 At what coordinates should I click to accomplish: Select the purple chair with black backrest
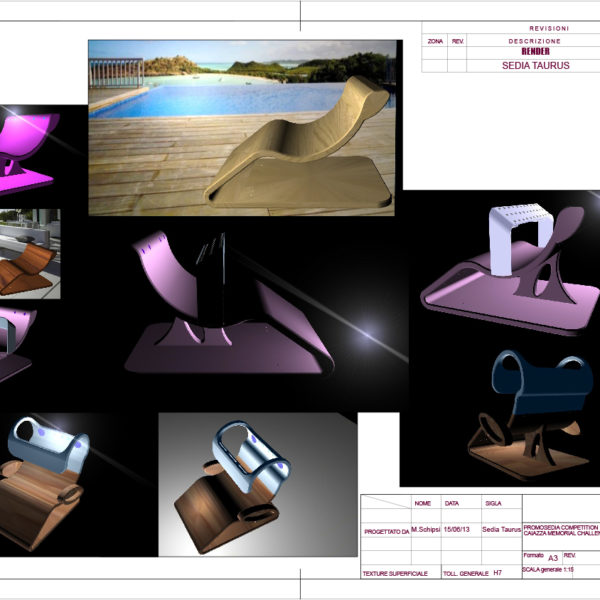[x=230, y=304]
